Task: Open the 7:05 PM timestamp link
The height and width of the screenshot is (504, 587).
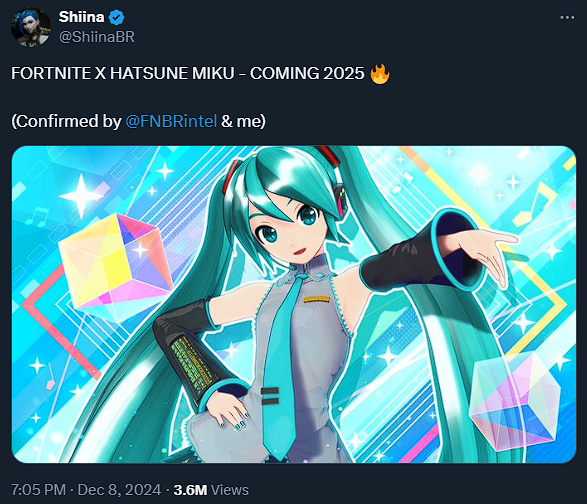Action: [x=38, y=490]
